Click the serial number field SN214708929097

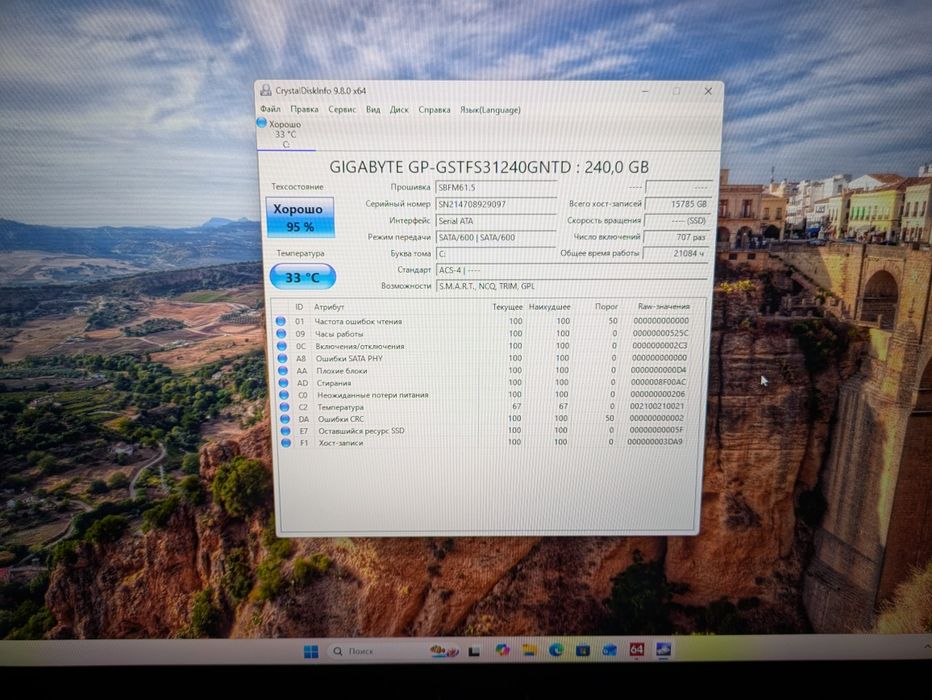496,204
